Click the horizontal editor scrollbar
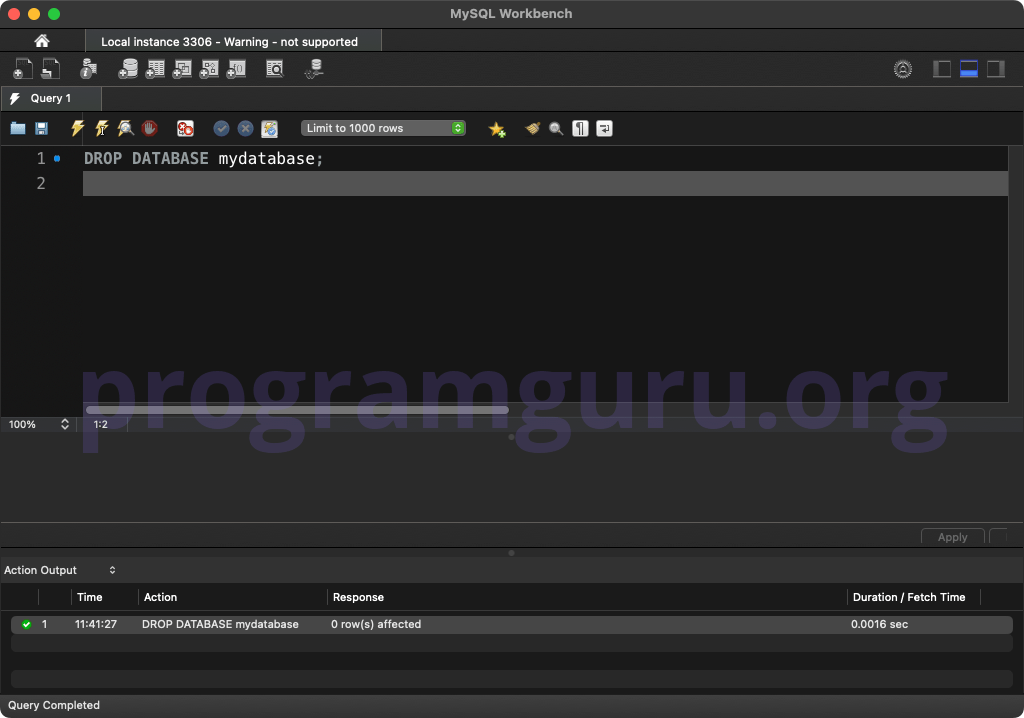1024x718 pixels. [x=297, y=410]
